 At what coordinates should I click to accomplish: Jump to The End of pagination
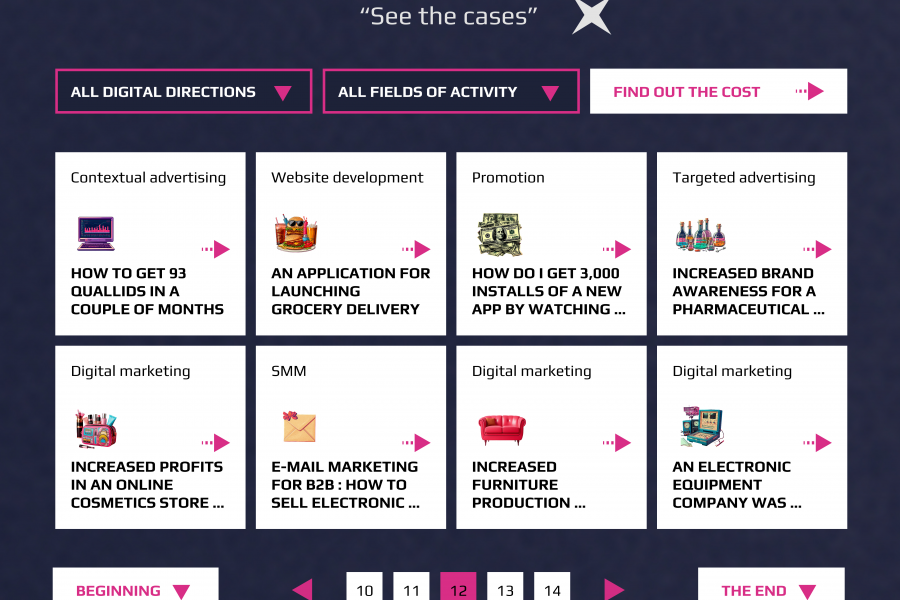[770, 589]
